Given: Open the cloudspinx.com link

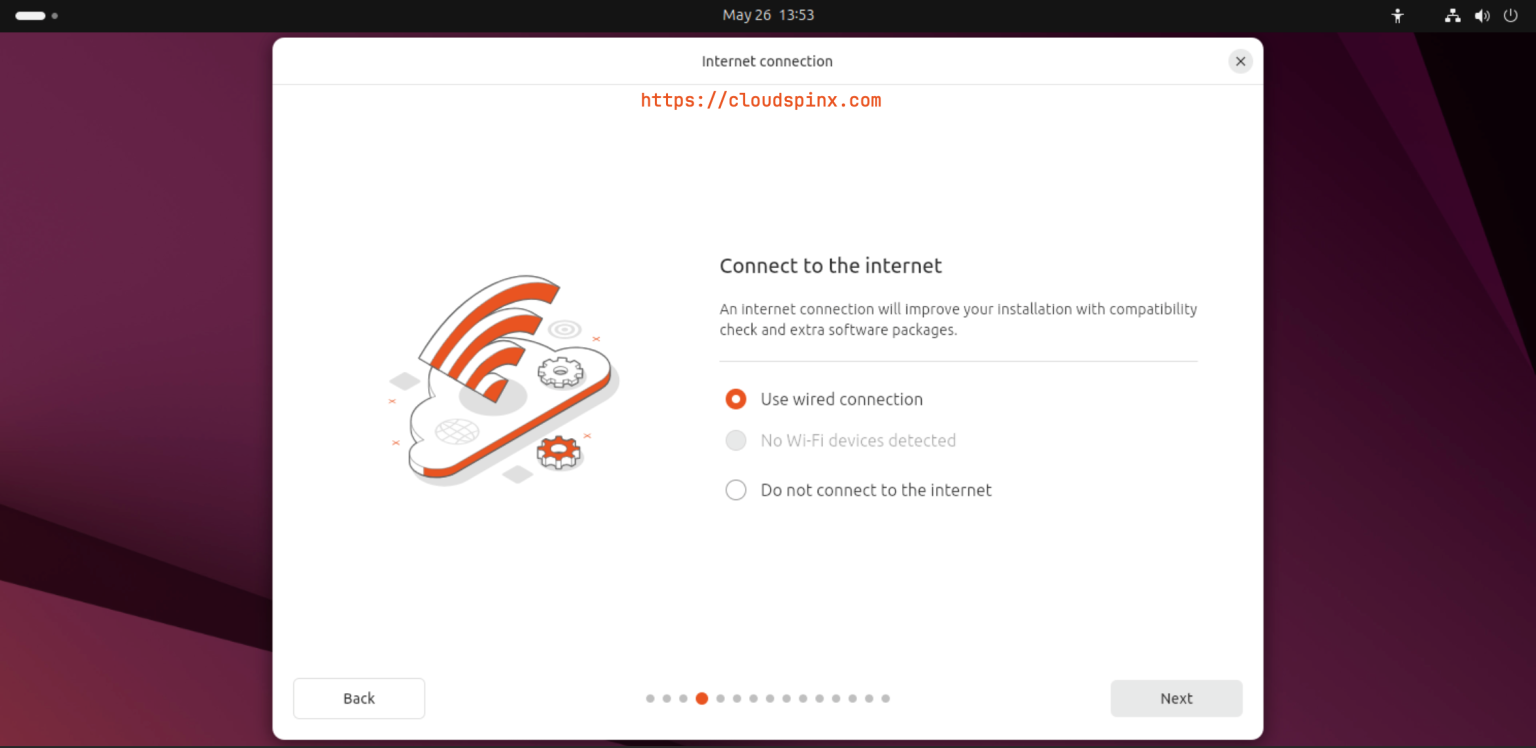Looking at the screenshot, I should 761,99.
